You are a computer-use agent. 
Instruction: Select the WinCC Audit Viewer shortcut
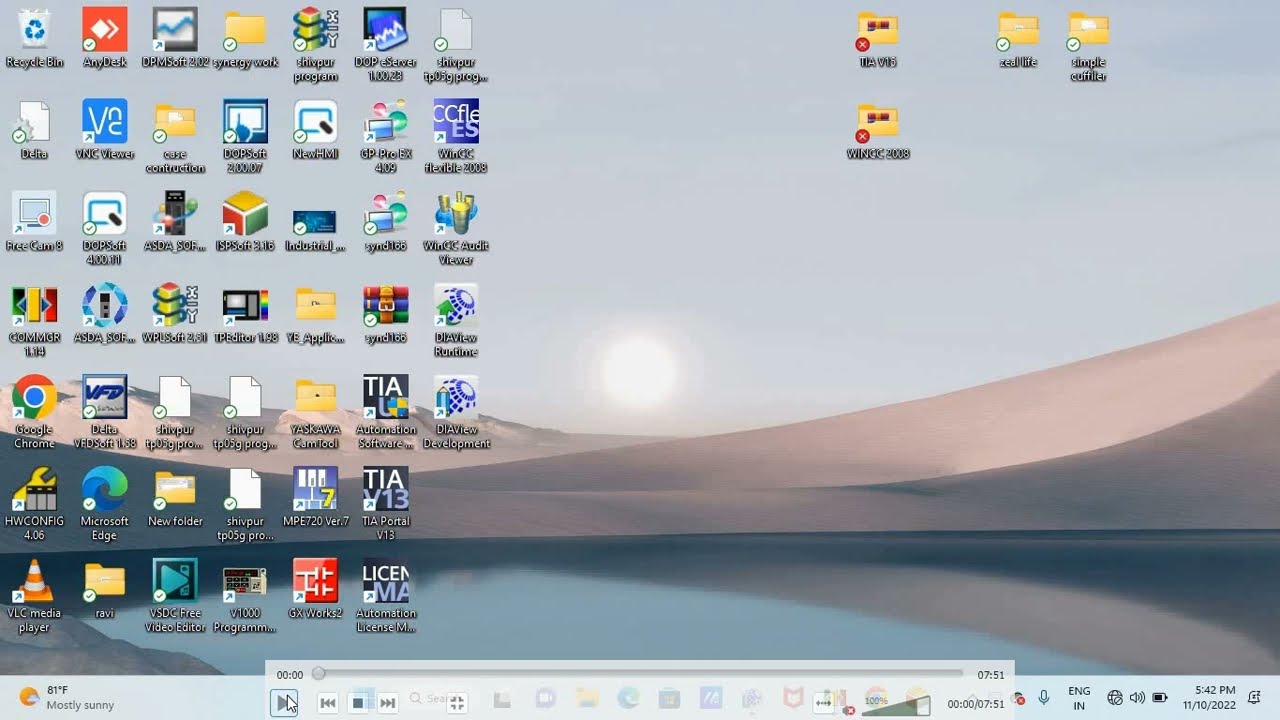[456, 229]
